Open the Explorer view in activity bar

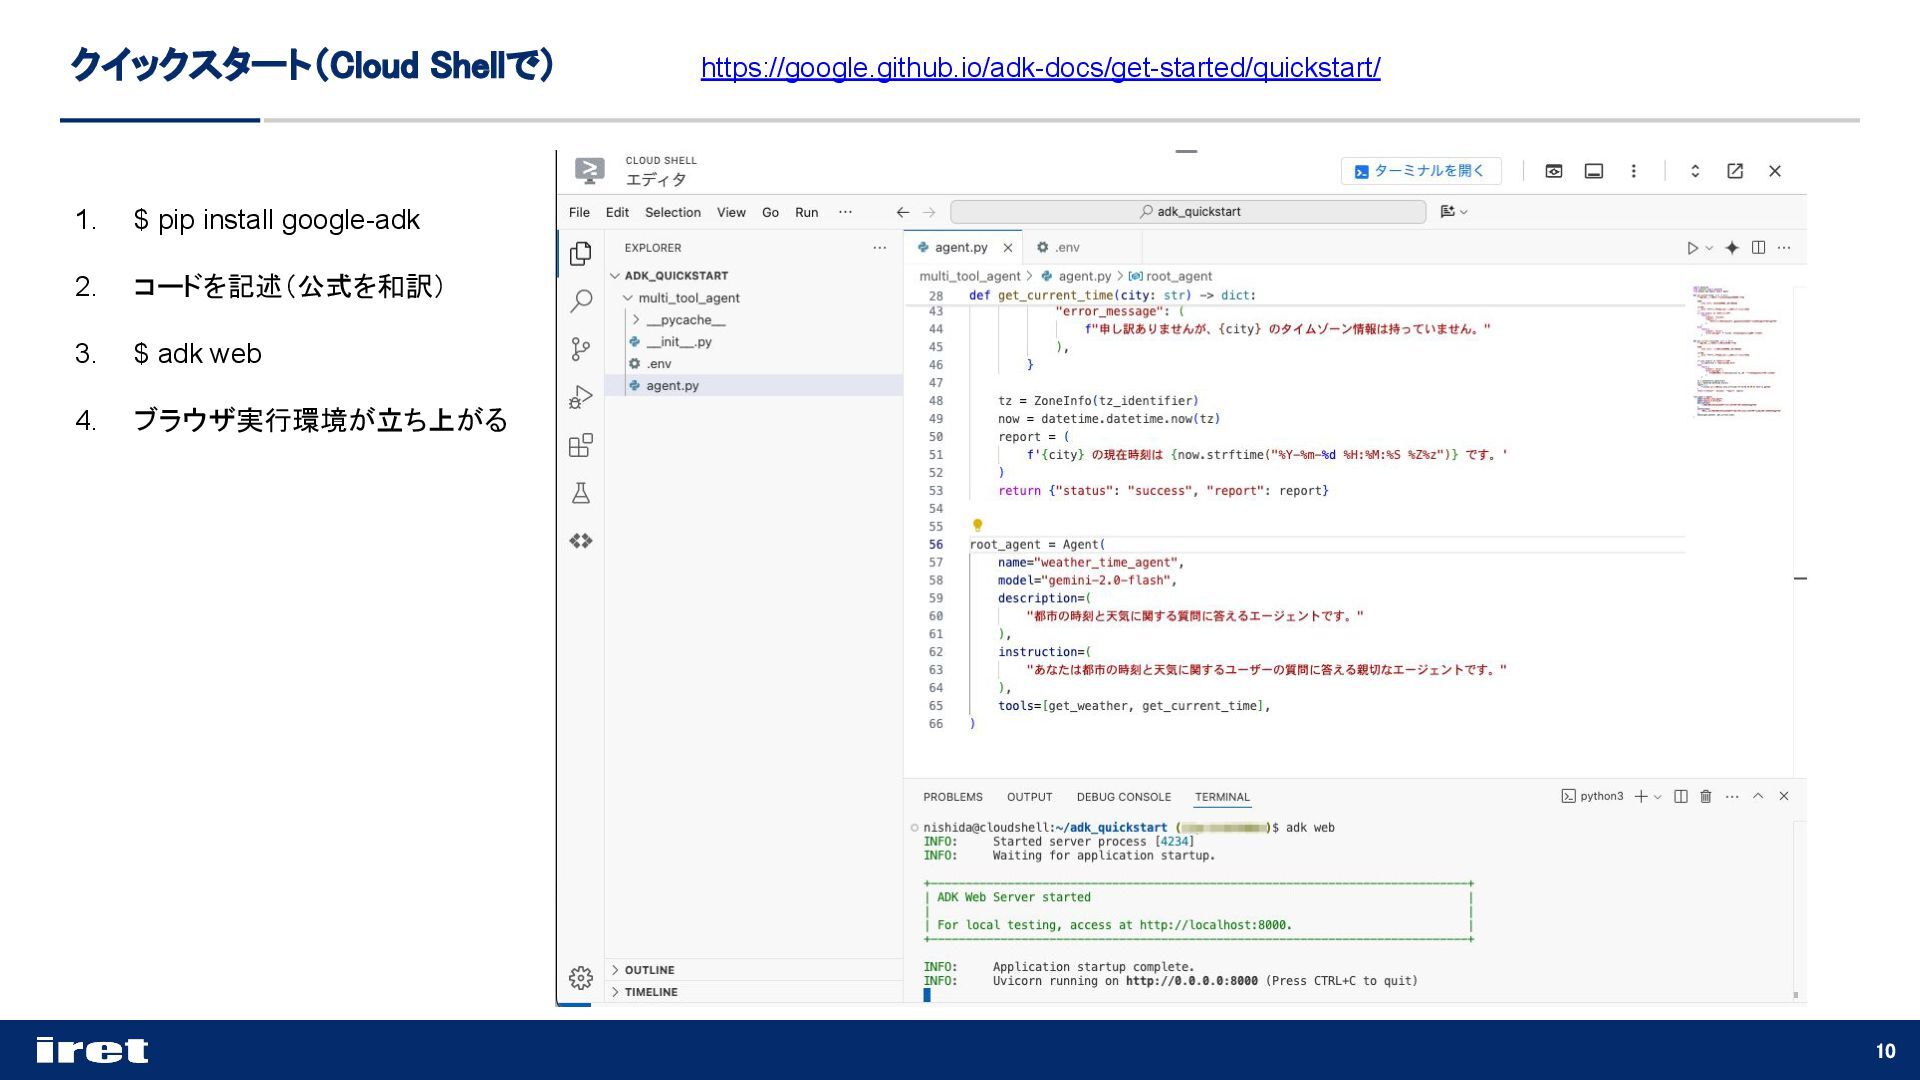pos(581,254)
